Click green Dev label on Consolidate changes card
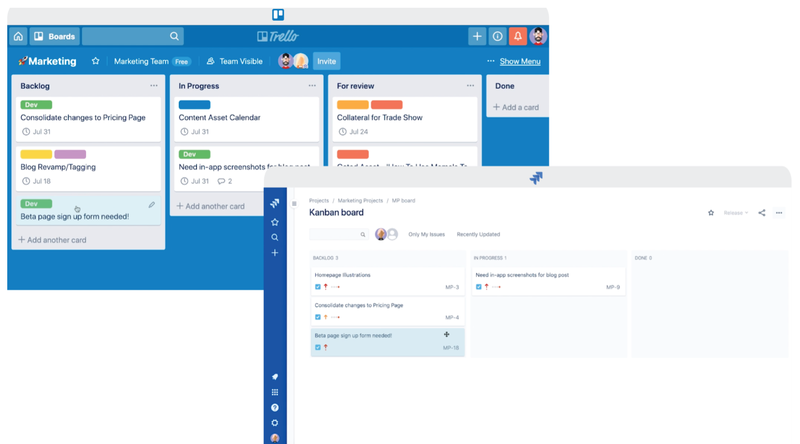800x444 pixels. (x=36, y=105)
